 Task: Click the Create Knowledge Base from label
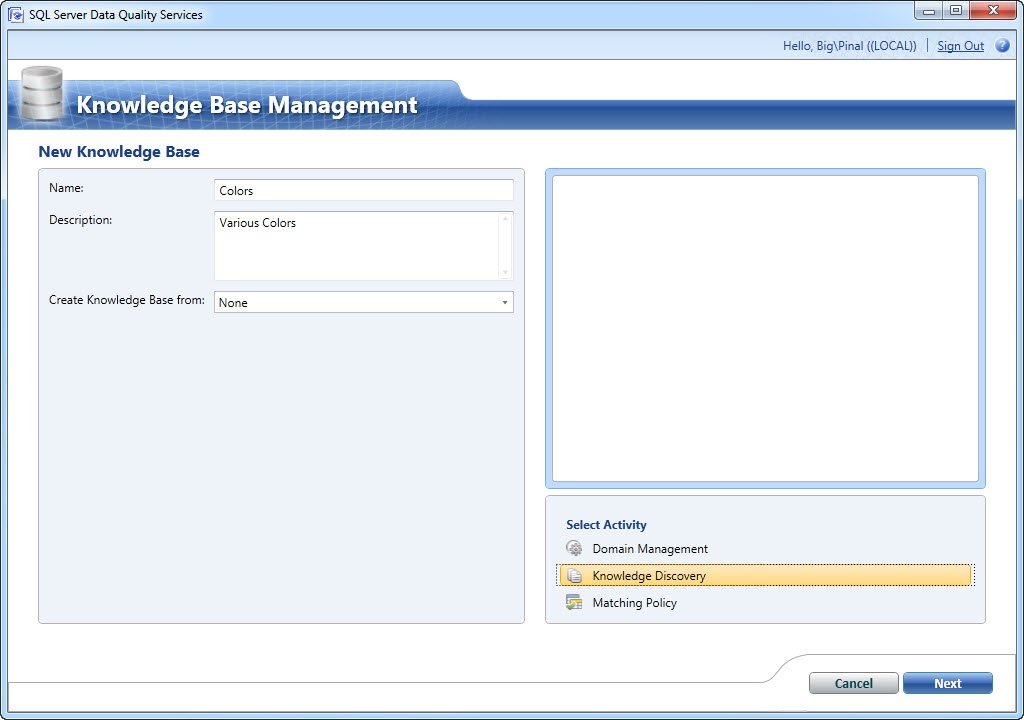click(x=127, y=300)
